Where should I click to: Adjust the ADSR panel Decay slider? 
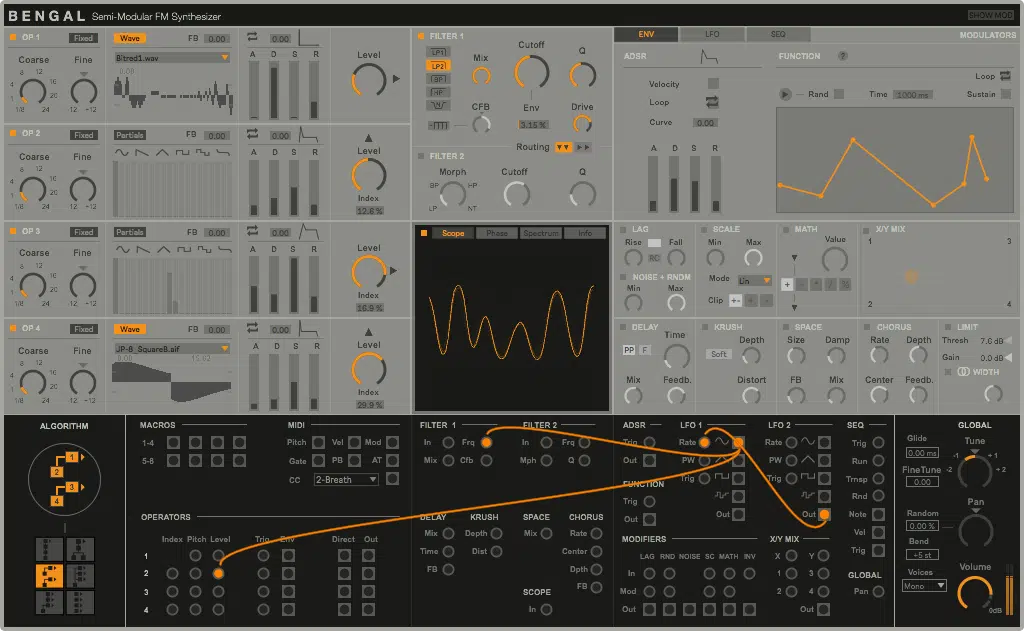(674, 184)
